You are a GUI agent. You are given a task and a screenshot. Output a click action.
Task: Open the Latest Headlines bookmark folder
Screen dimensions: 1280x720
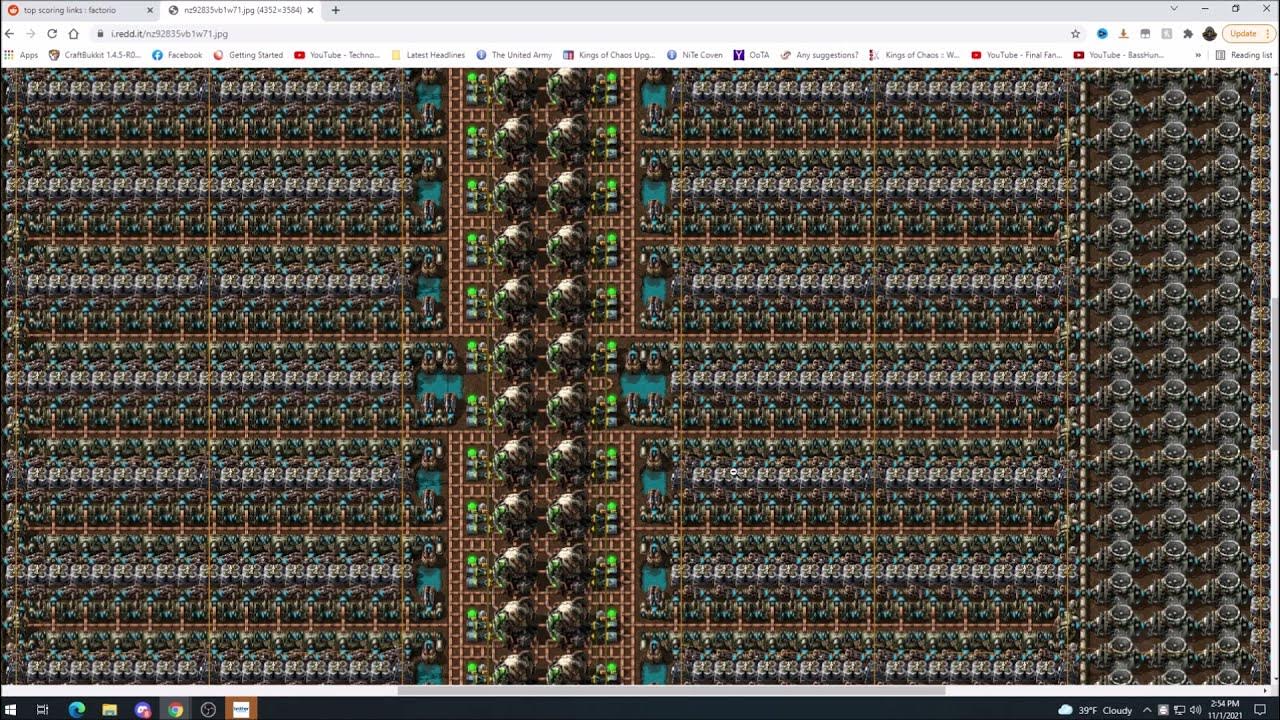click(x=428, y=55)
